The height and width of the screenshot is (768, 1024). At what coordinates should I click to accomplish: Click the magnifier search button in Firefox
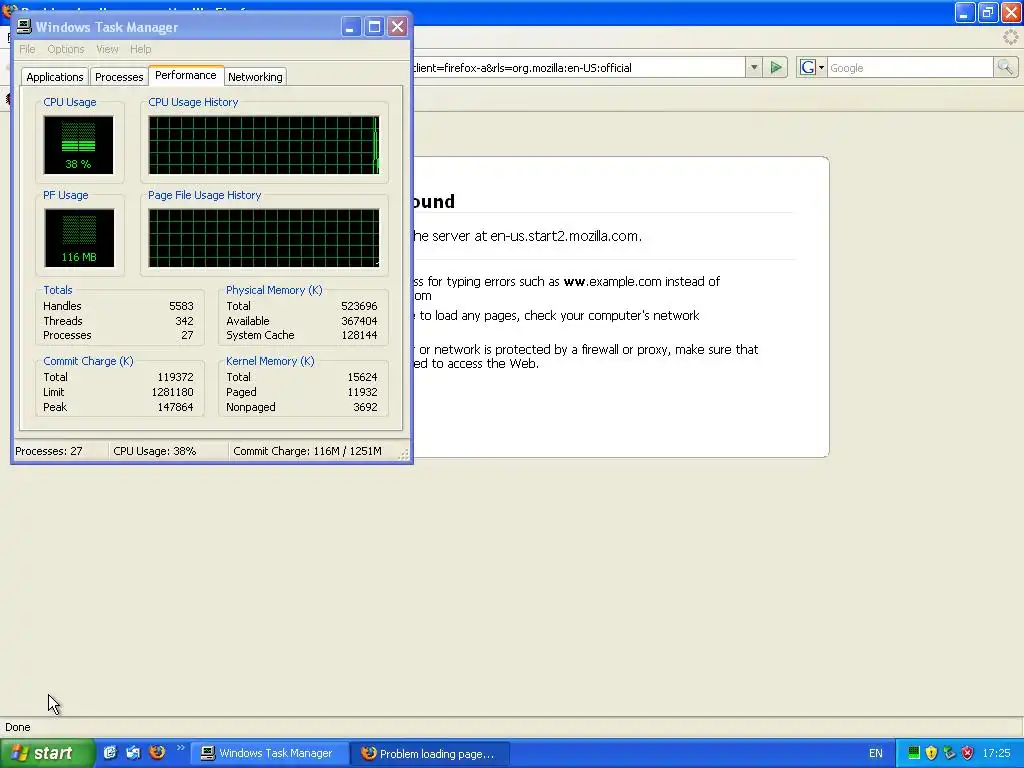1005,67
